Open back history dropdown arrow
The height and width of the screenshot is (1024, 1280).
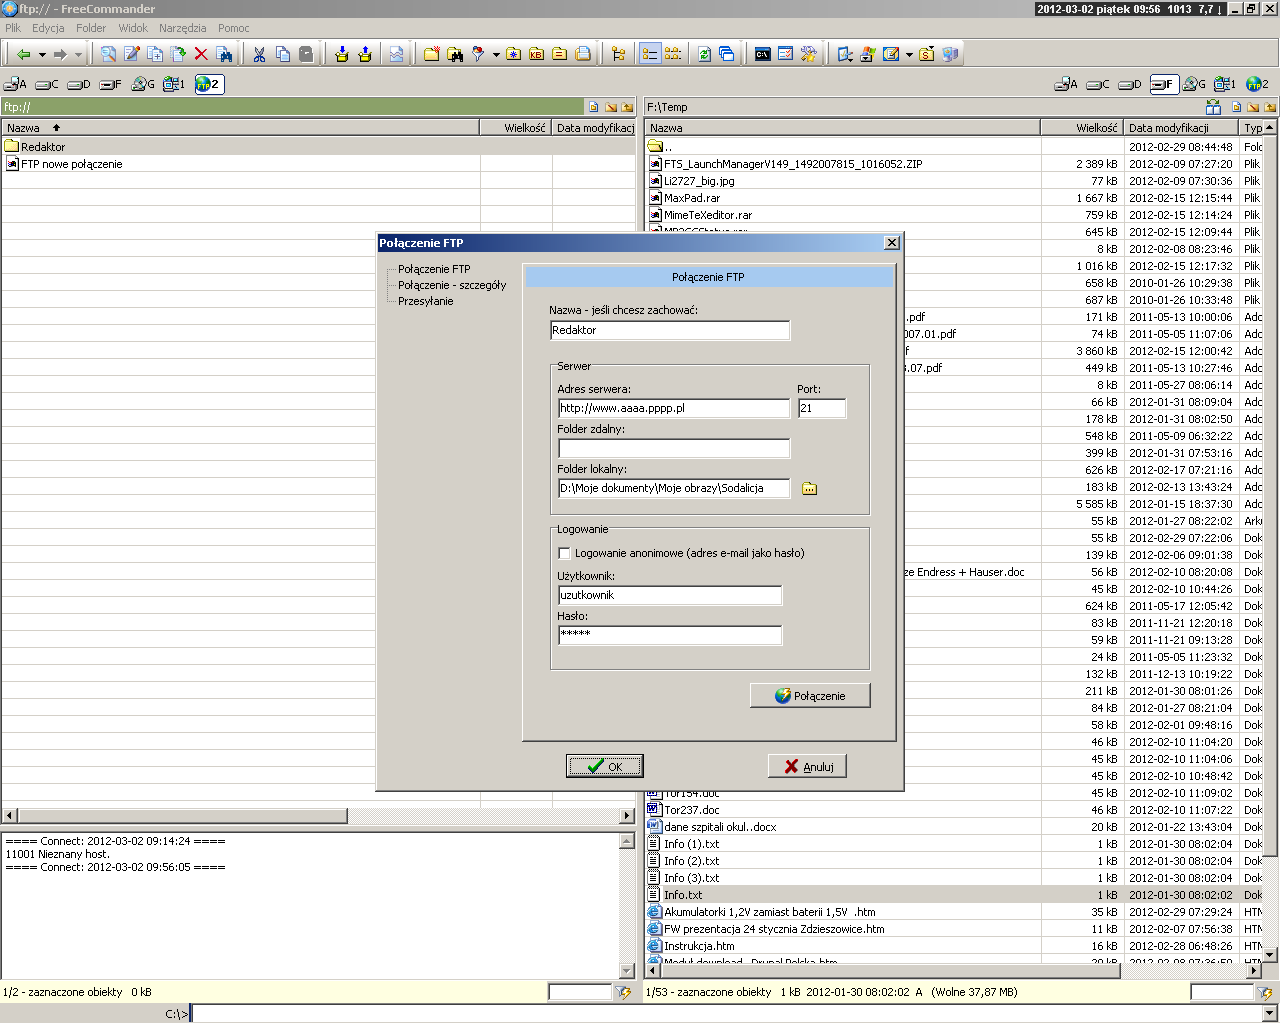[x=42, y=55]
